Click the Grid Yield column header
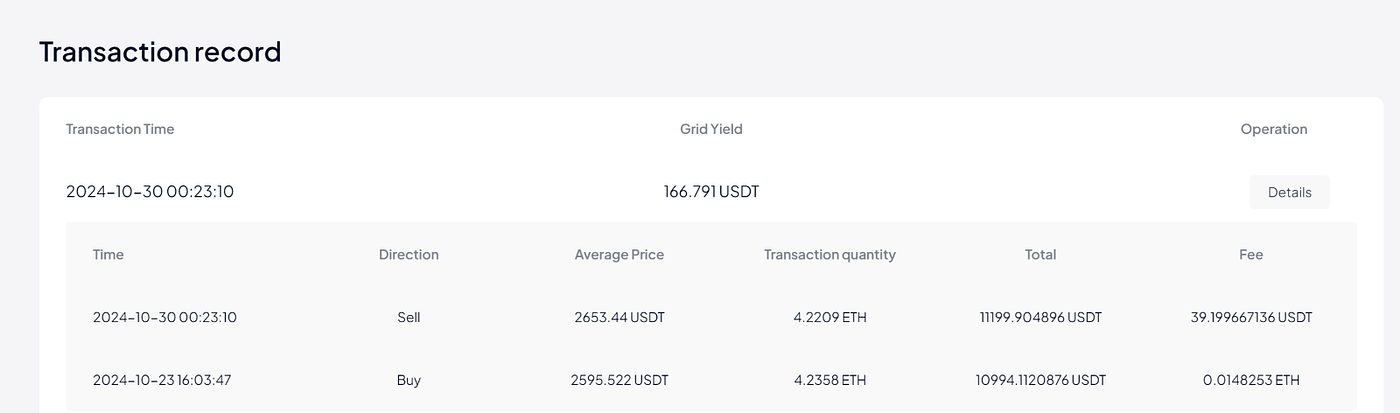Image resolution: width=1400 pixels, height=413 pixels. tap(711, 129)
